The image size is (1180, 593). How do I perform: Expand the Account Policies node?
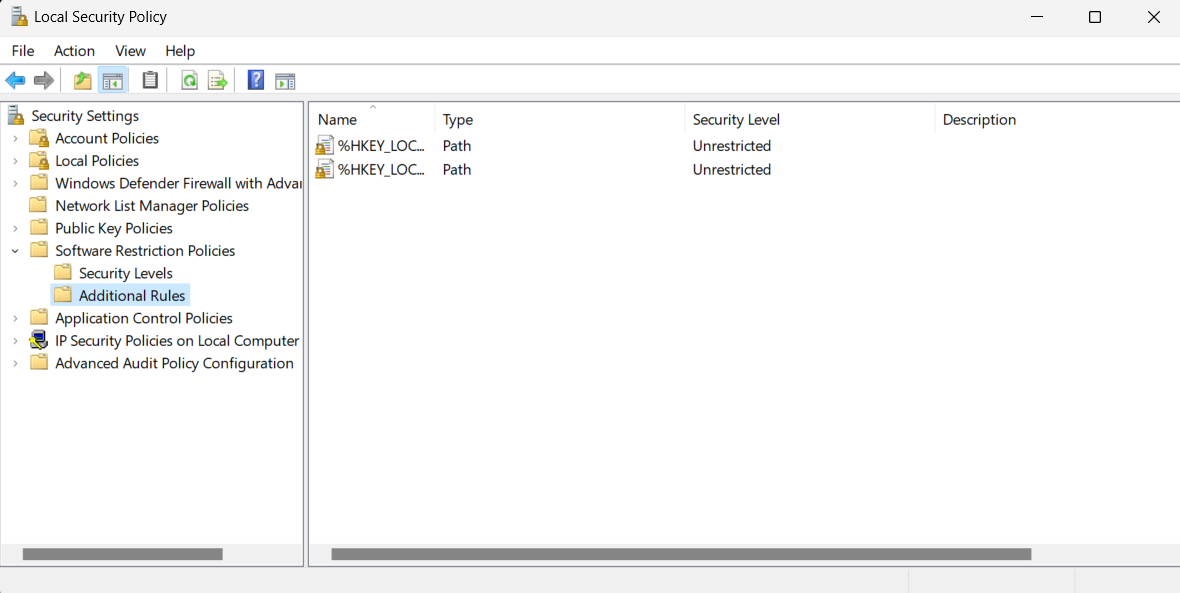(x=14, y=138)
